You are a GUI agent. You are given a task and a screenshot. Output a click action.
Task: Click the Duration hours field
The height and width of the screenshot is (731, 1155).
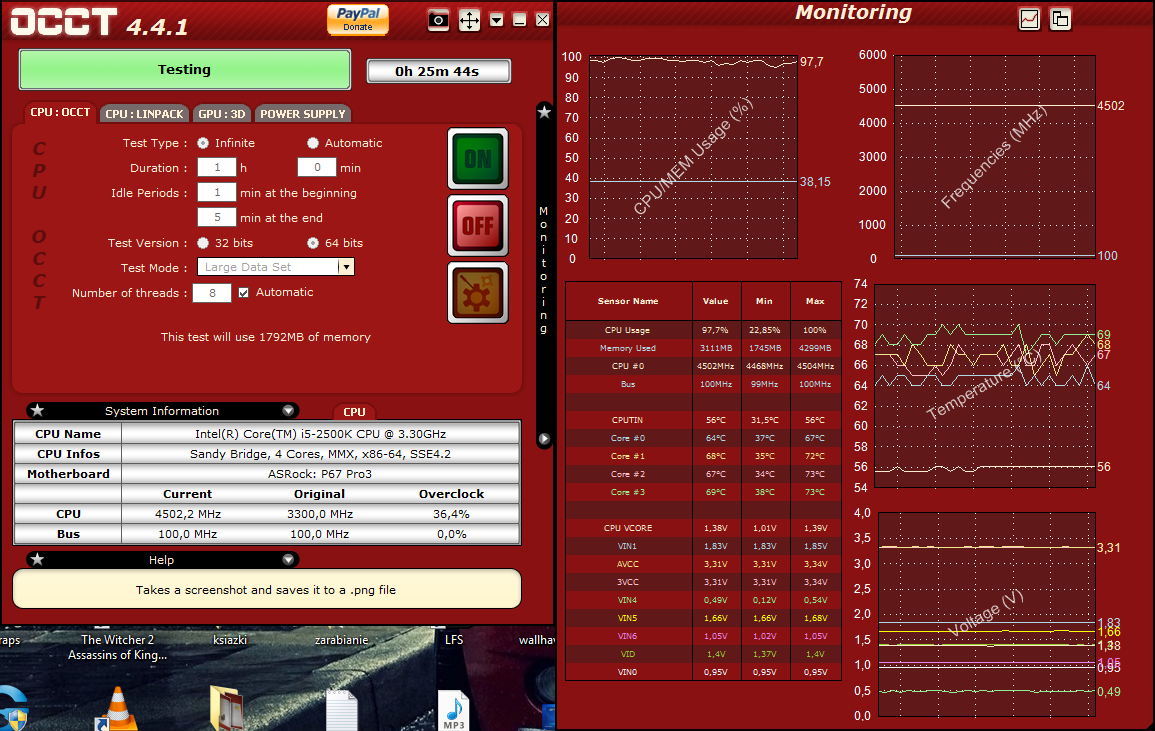217,167
